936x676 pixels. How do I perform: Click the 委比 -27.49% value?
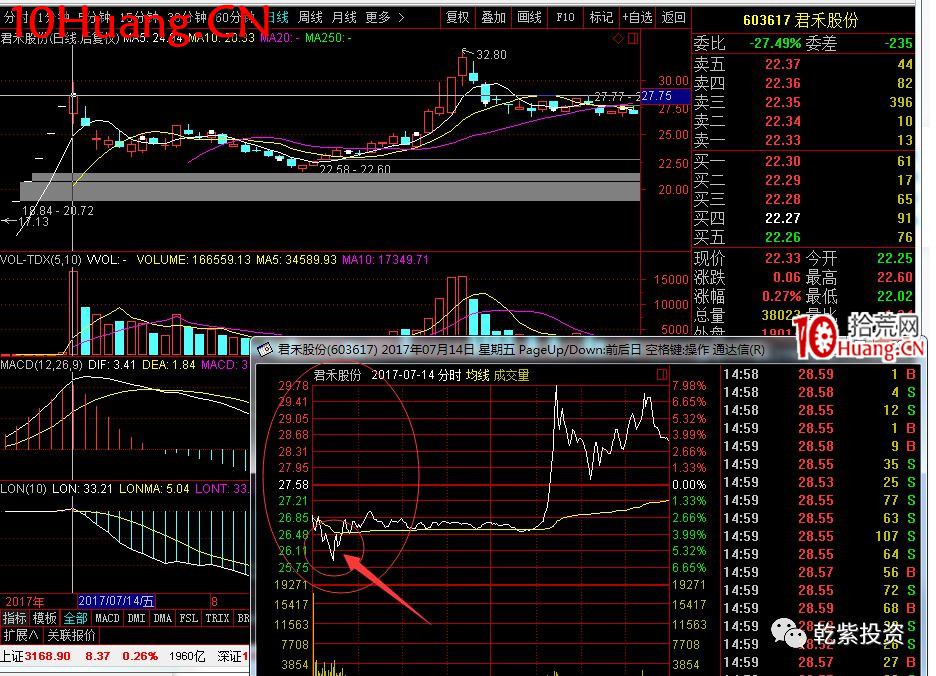pyautogui.click(x=775, y=44)
